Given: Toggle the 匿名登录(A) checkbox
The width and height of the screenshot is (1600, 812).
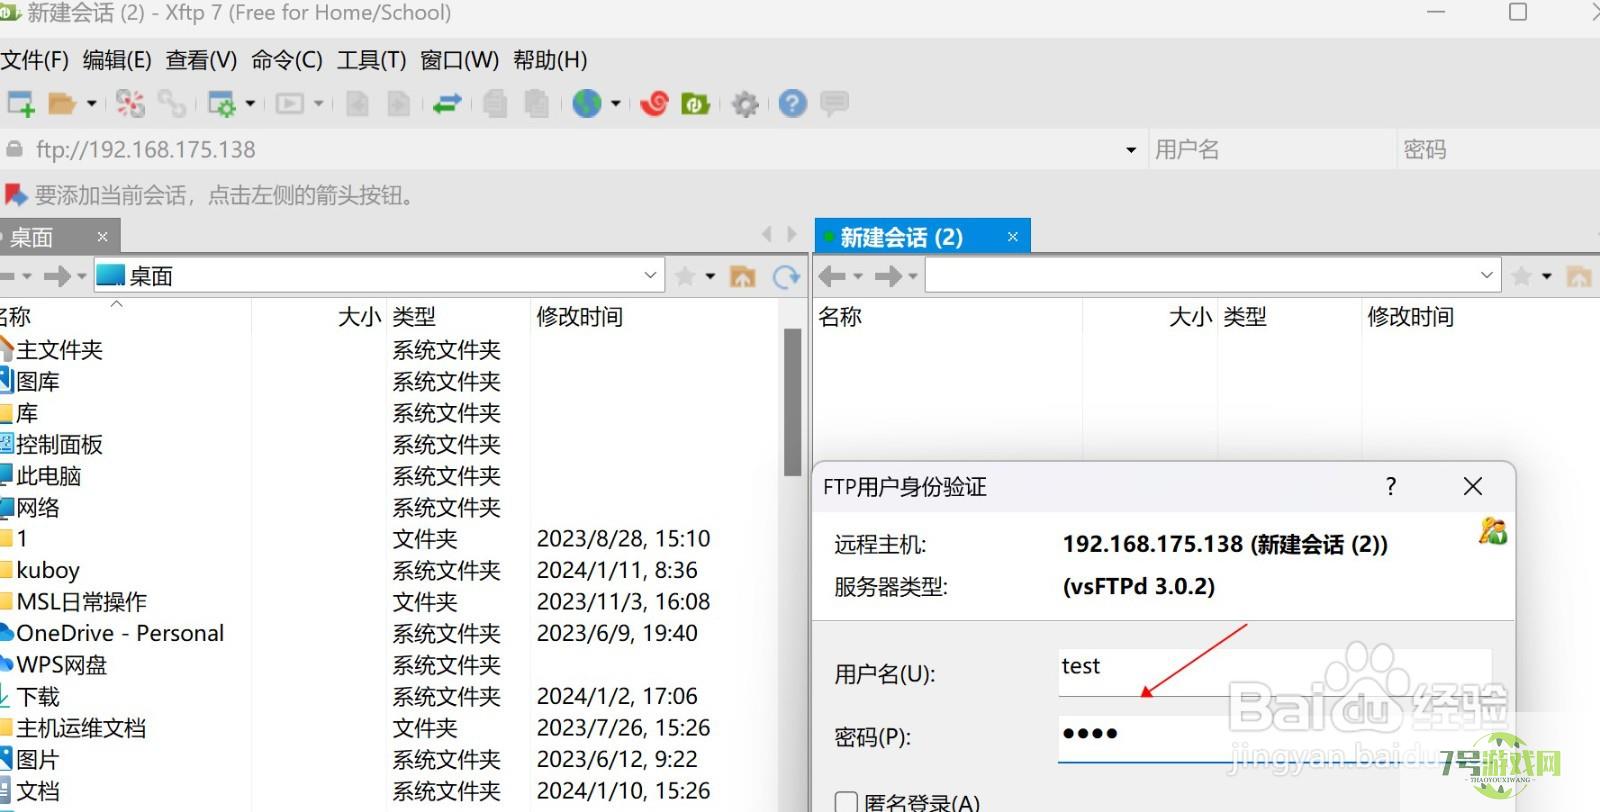Looking at the screenshot, I should click(x=846, y=802).
